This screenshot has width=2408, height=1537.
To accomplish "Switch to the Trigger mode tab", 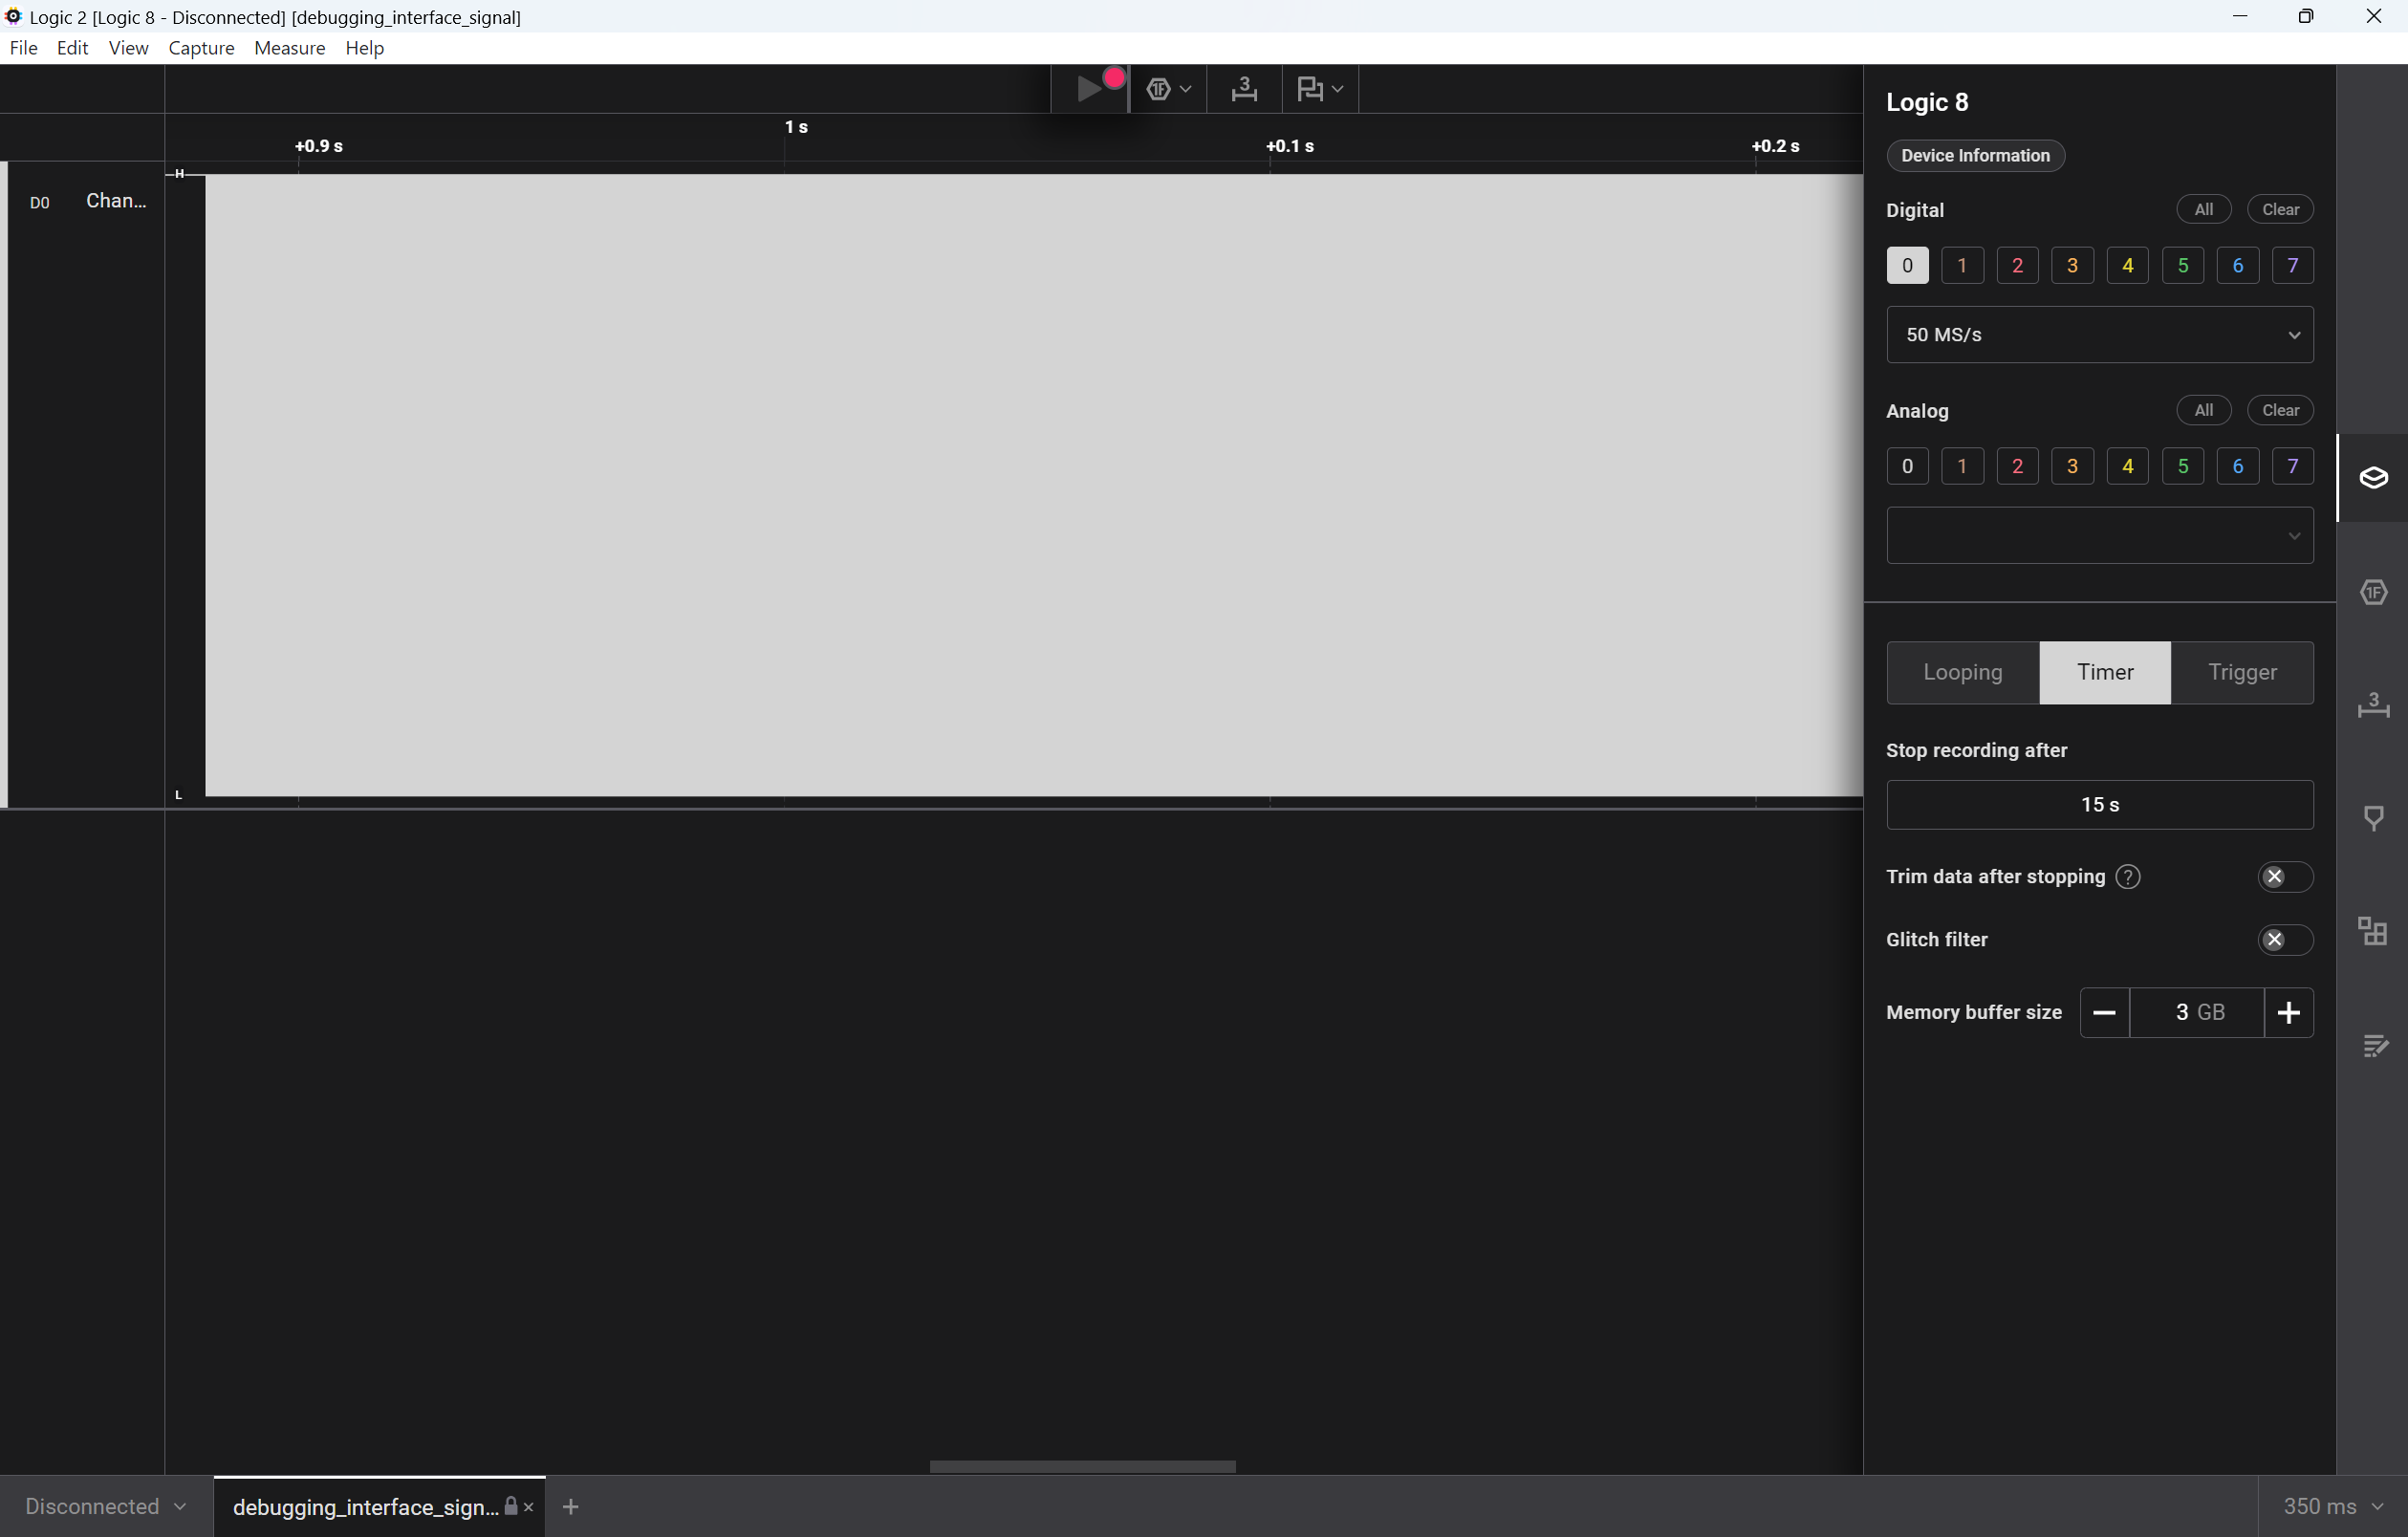I will coord(2241,673).
